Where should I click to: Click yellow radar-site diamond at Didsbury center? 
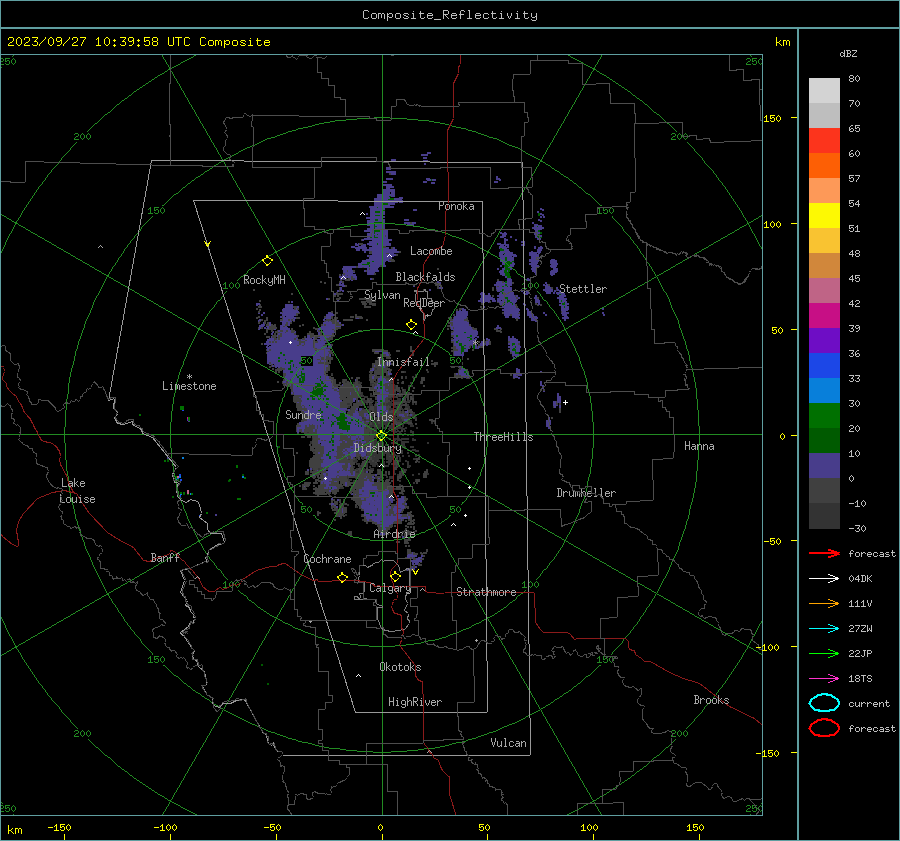click(381, 436)
